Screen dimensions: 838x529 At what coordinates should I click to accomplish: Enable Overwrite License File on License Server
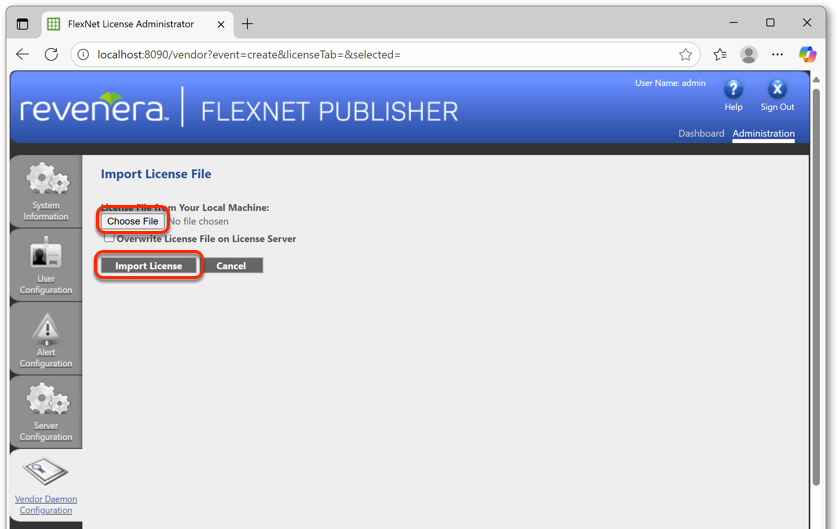coord(109,238)
